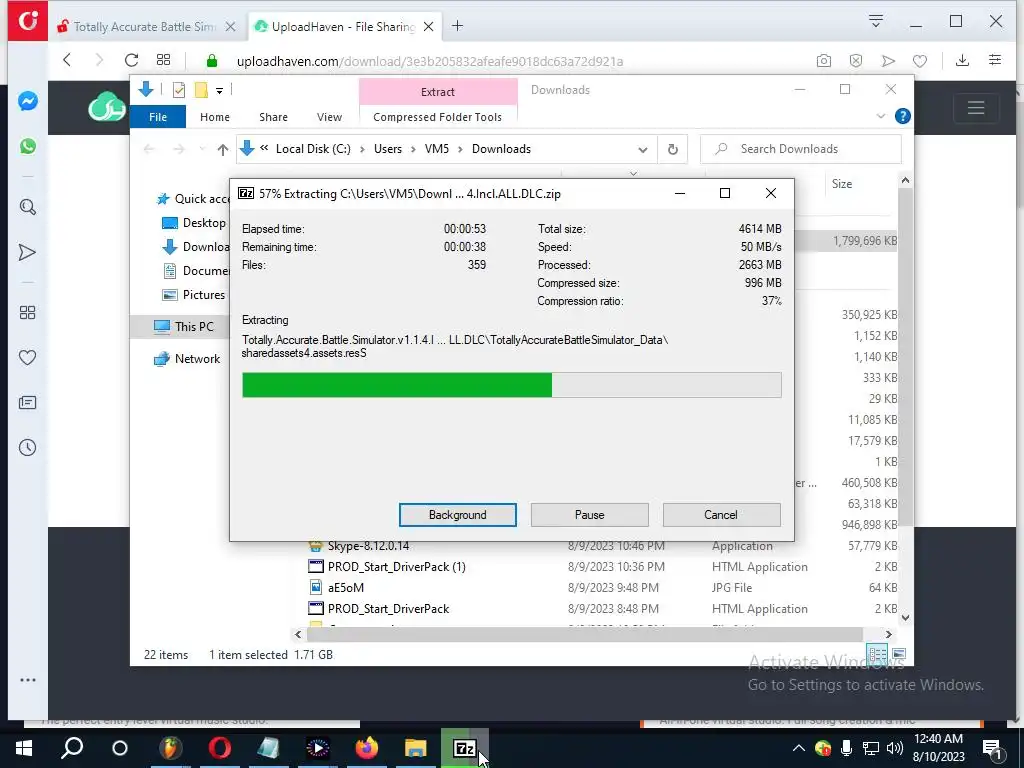1024x768 pixels.
Task: Open bookmarks heart icon in Opera sidebar
Action: tap(27, 358)
